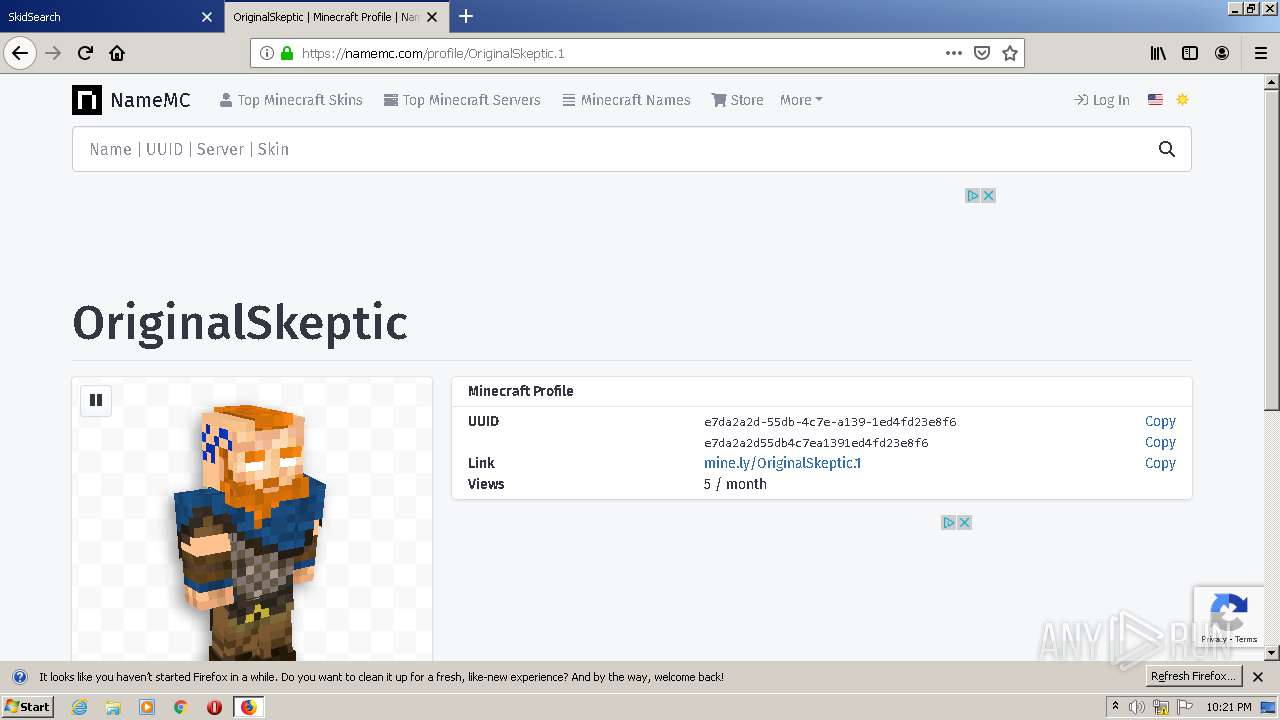Open Minecraft Names page
This screenshot has height=720, width=1280.
pos(626,100)
